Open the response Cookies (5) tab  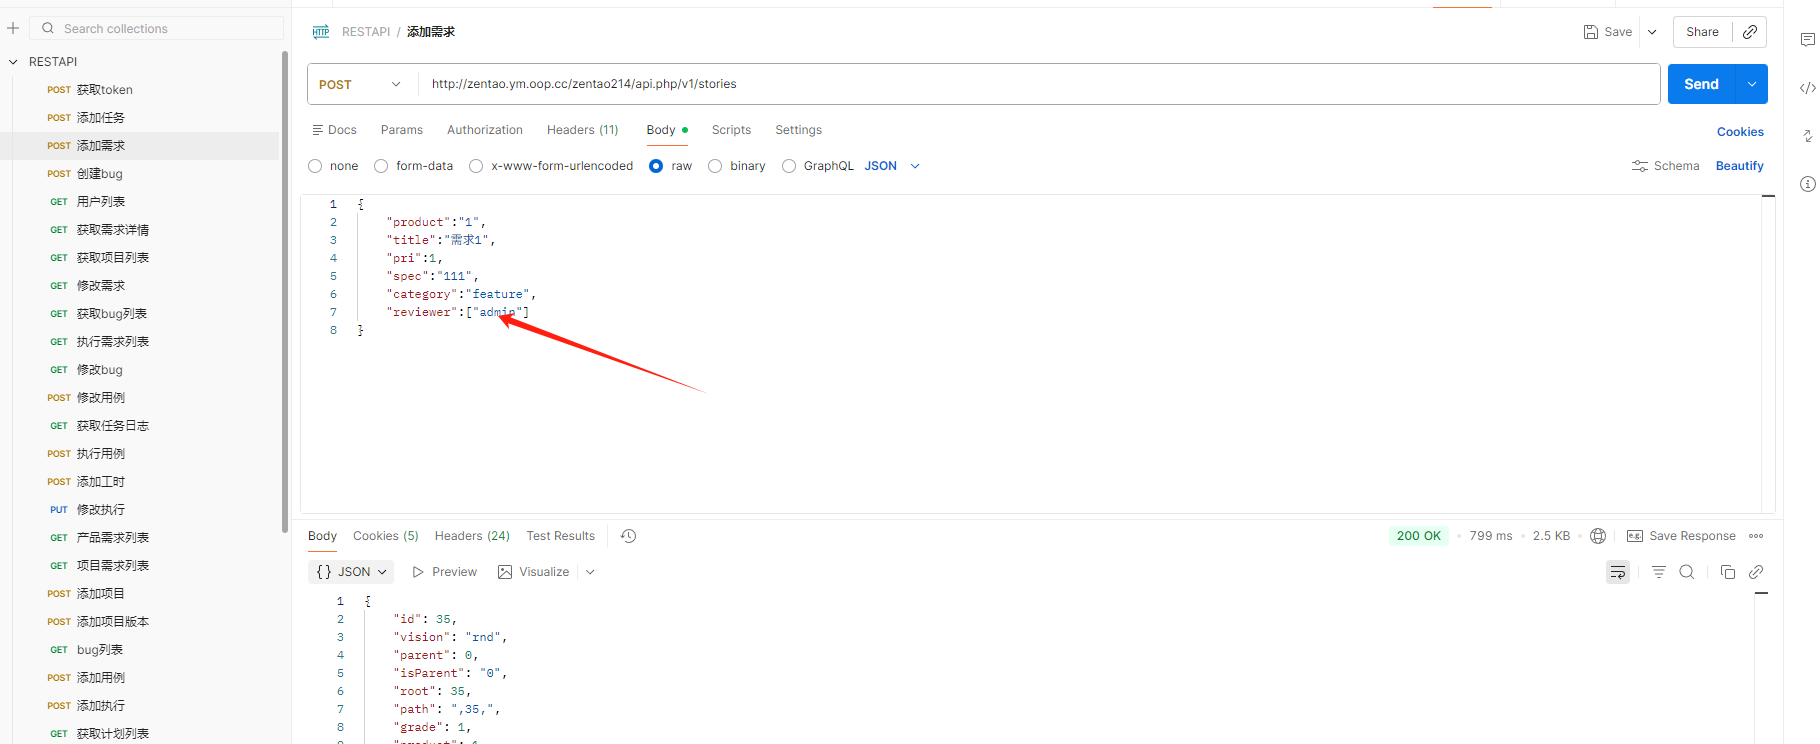click(386, 536)
